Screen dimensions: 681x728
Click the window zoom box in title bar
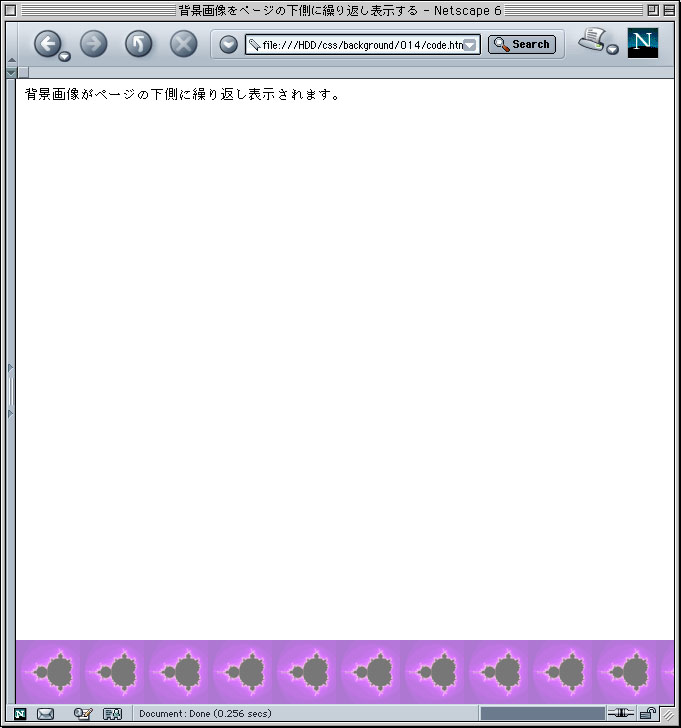tap(653, 10)
